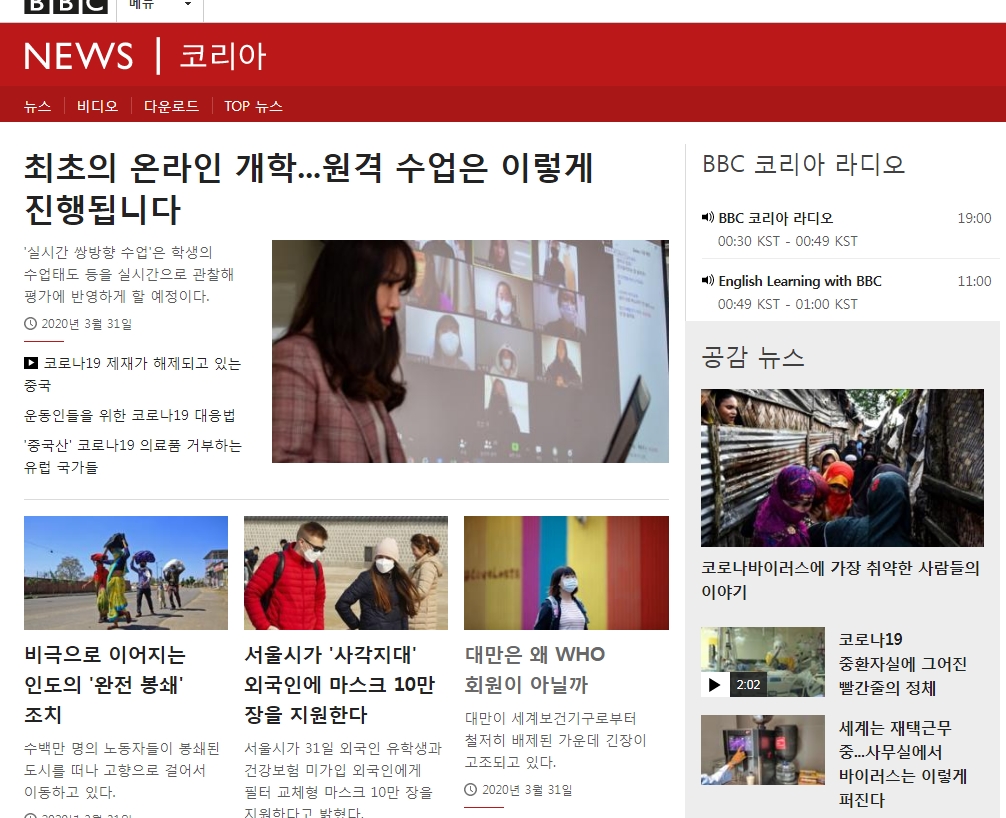Click the BBC logo
1006x818 pixels.
point(65,6)
